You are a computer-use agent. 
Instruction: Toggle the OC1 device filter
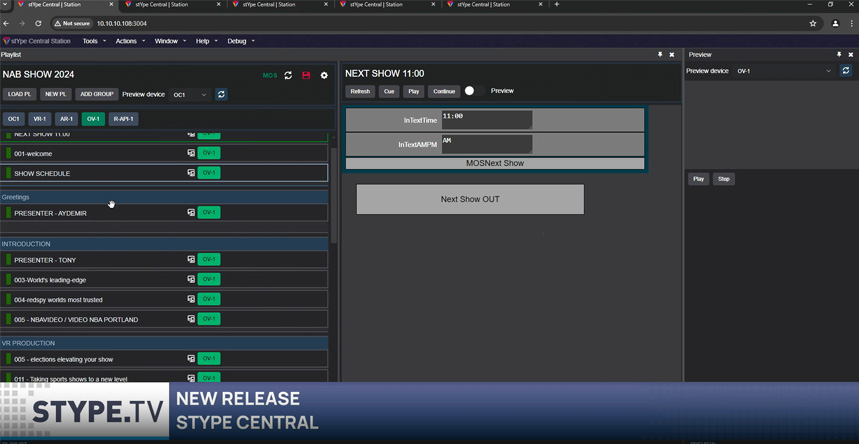pyautogui.click(x=14, y=119)
